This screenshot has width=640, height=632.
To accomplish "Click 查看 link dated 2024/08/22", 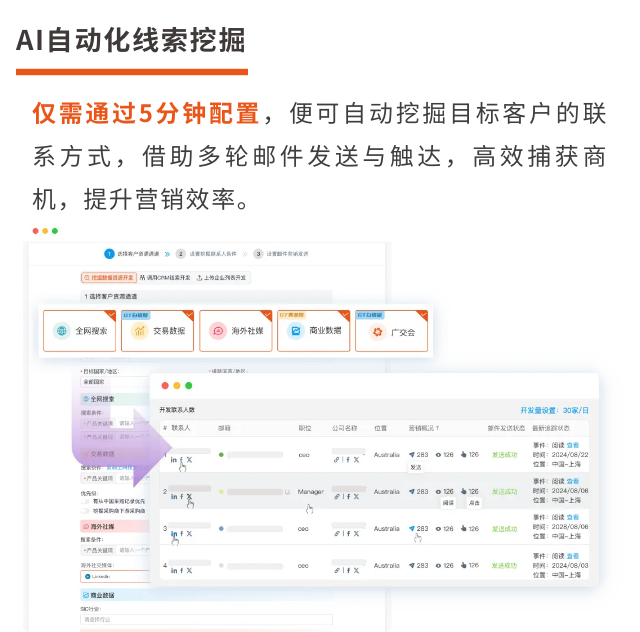I will point(573,445).
